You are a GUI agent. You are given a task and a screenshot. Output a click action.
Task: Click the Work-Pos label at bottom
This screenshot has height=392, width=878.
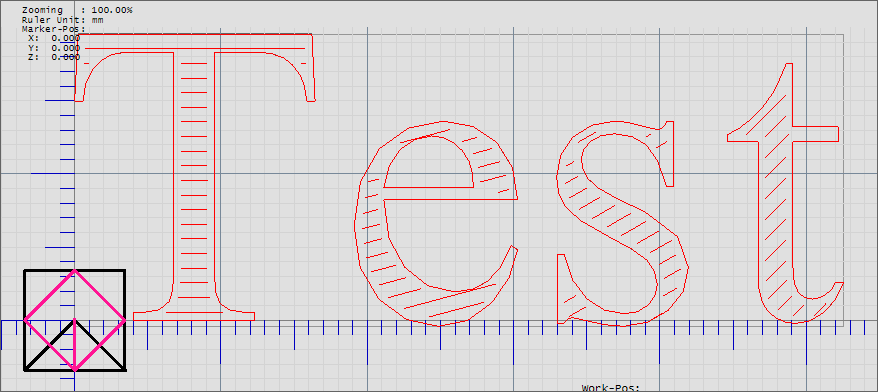pos(610,388)
